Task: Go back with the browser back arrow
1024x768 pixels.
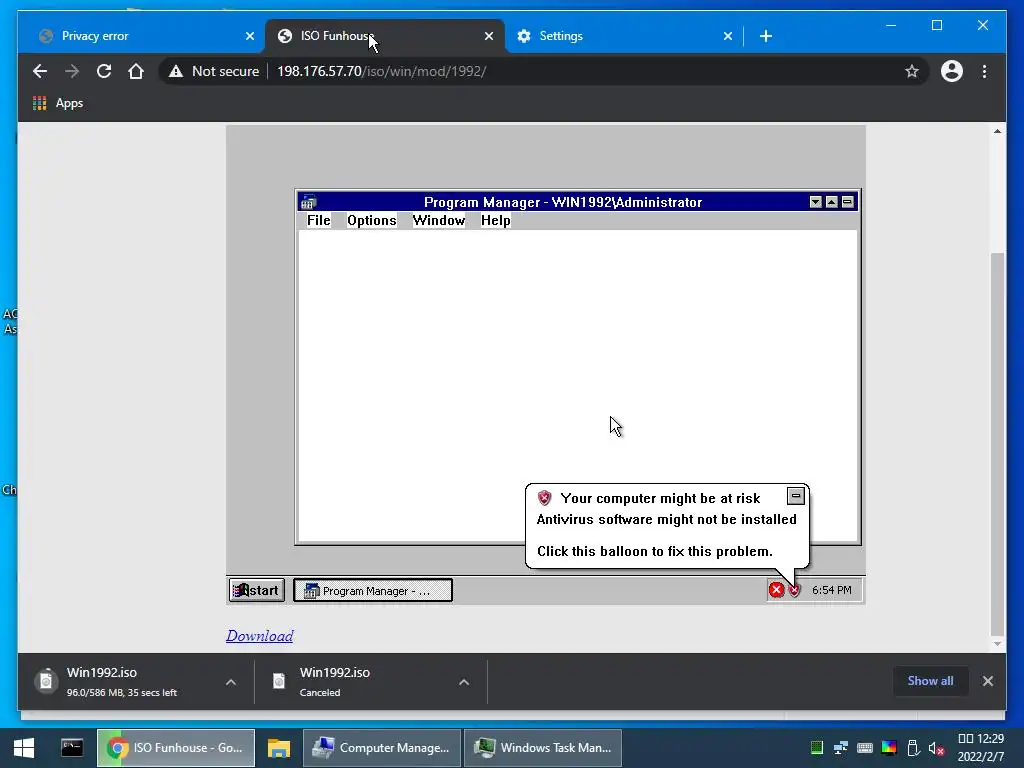Action: point(40,71)
